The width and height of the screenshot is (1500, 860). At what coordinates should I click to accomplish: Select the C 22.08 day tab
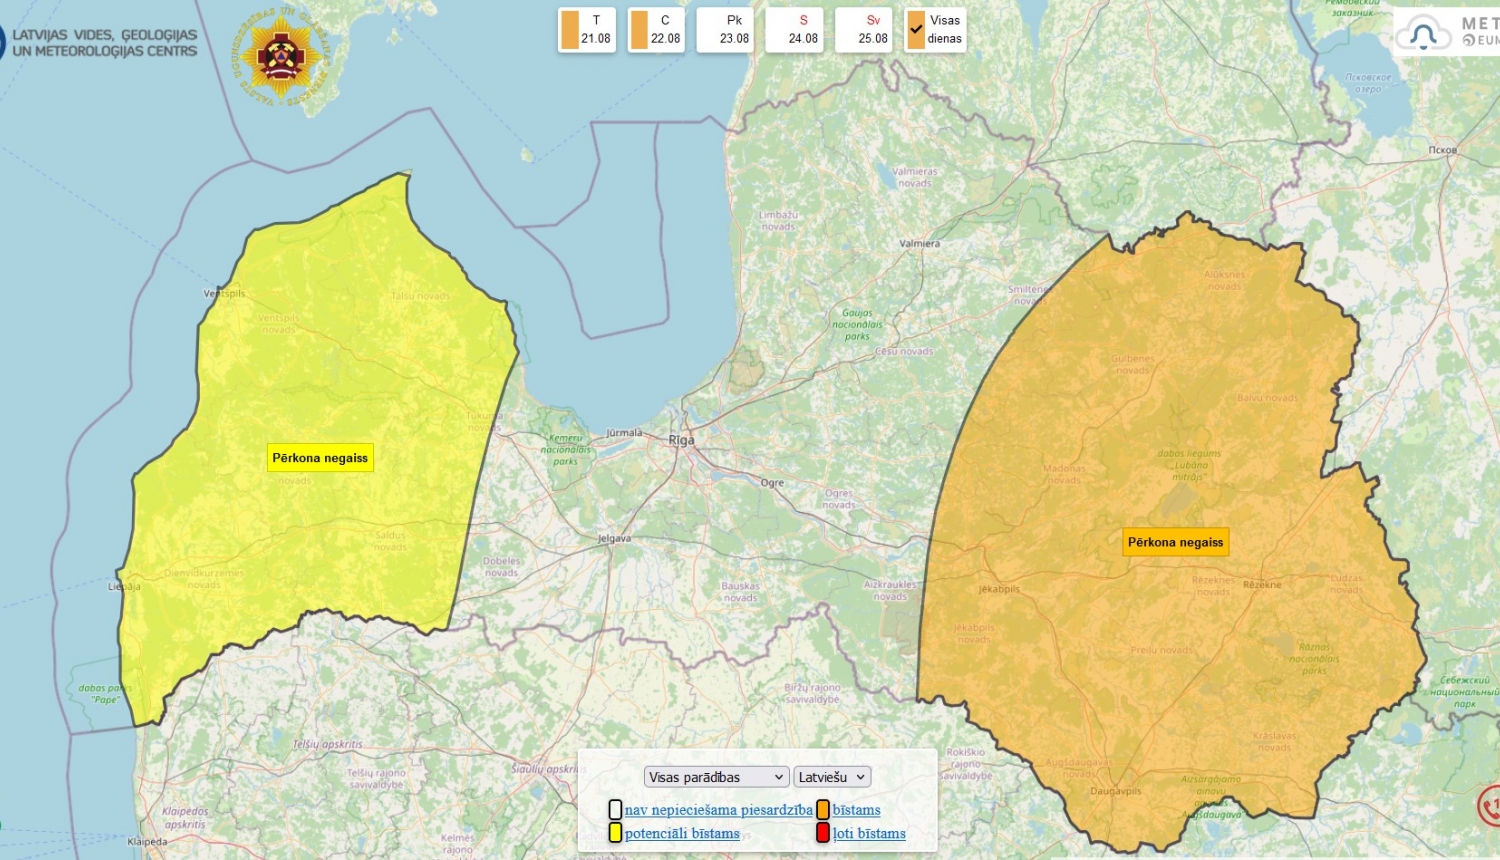(655, 30)
